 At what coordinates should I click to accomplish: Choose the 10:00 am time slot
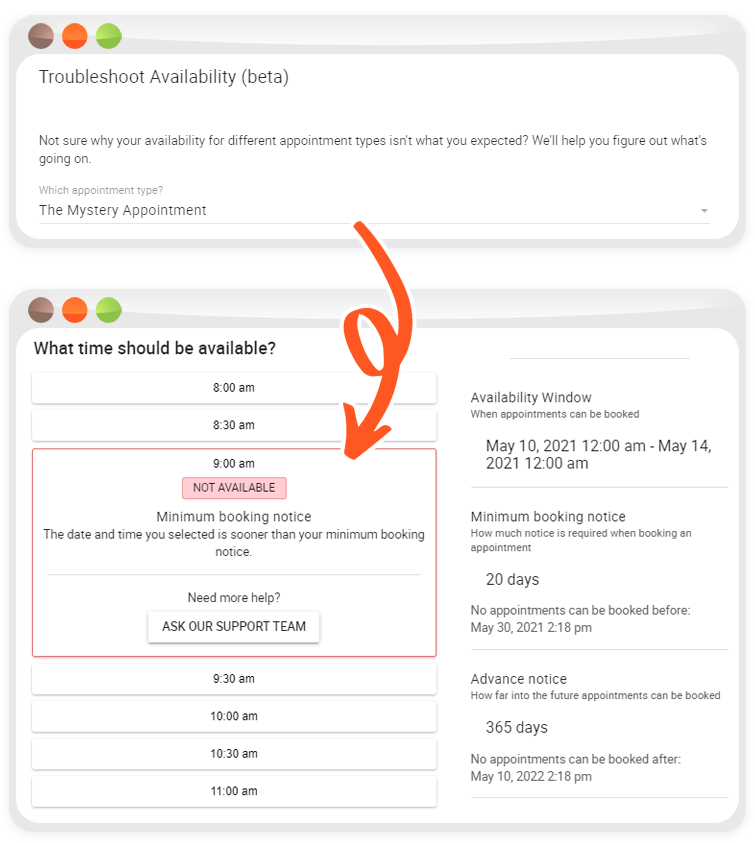click(x=234, y=716)
